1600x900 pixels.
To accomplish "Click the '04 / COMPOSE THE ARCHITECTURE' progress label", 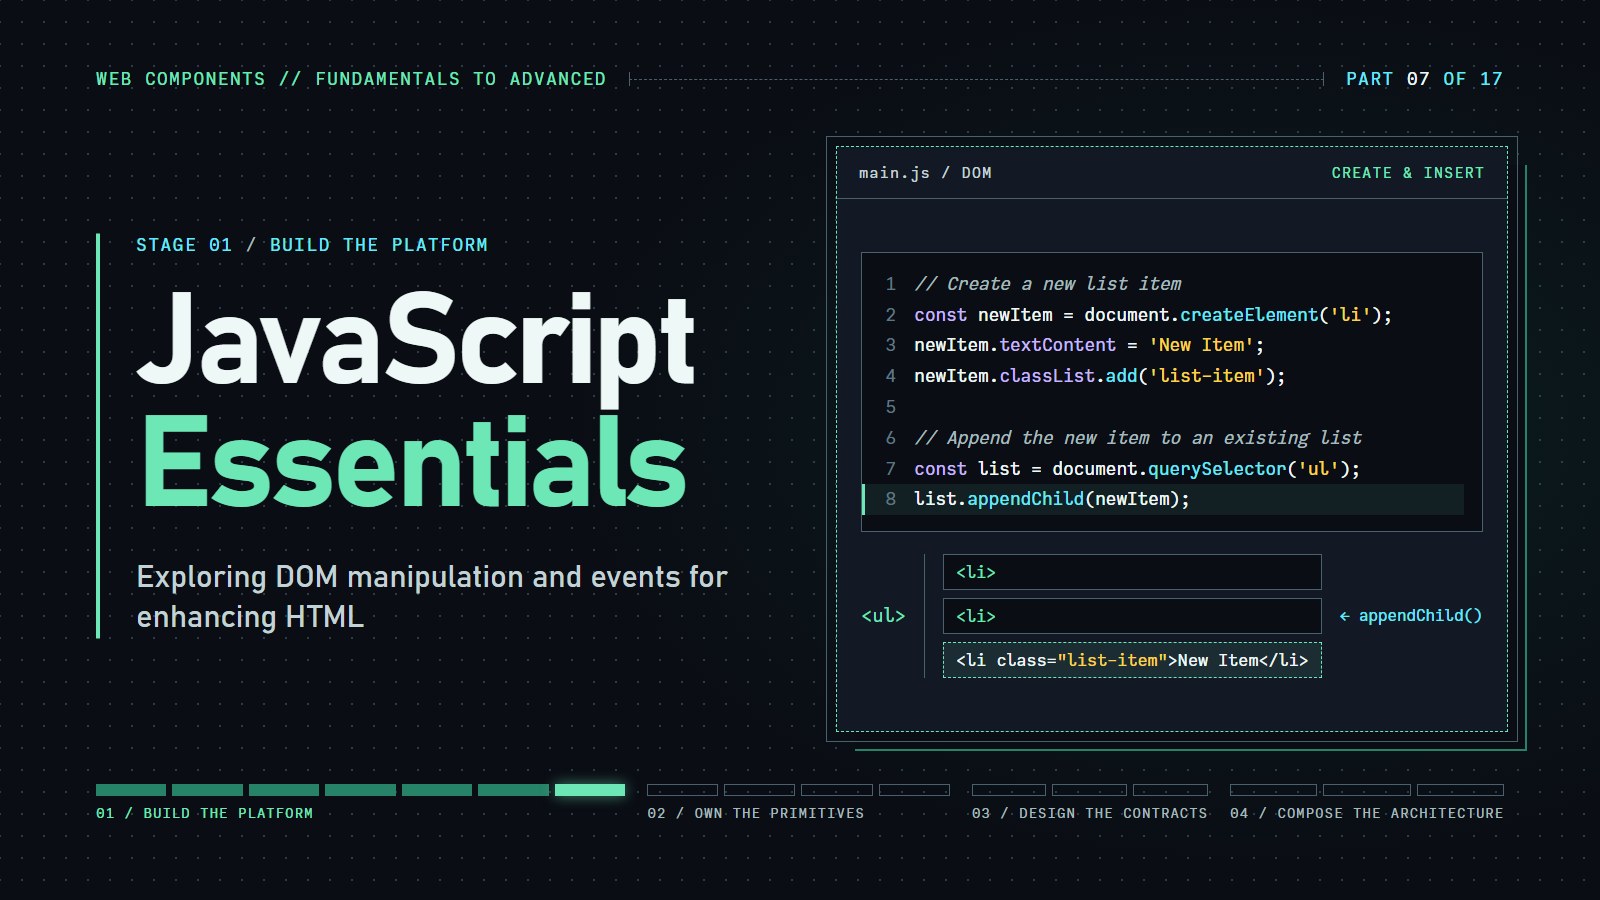I will [1367, 813].
